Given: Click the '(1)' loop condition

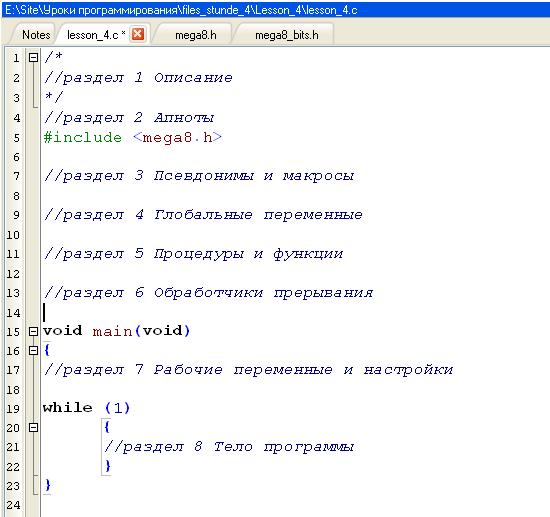Looking at the screenshot, I should coord(118,408).
